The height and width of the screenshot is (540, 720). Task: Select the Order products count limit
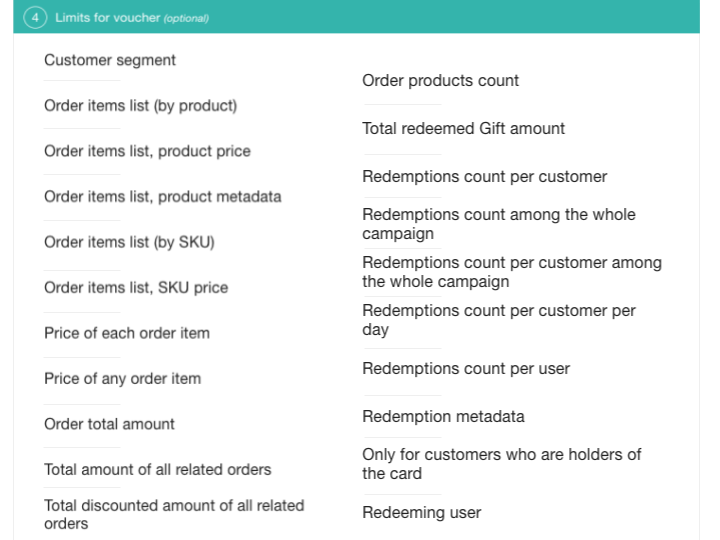coord(440,80)
